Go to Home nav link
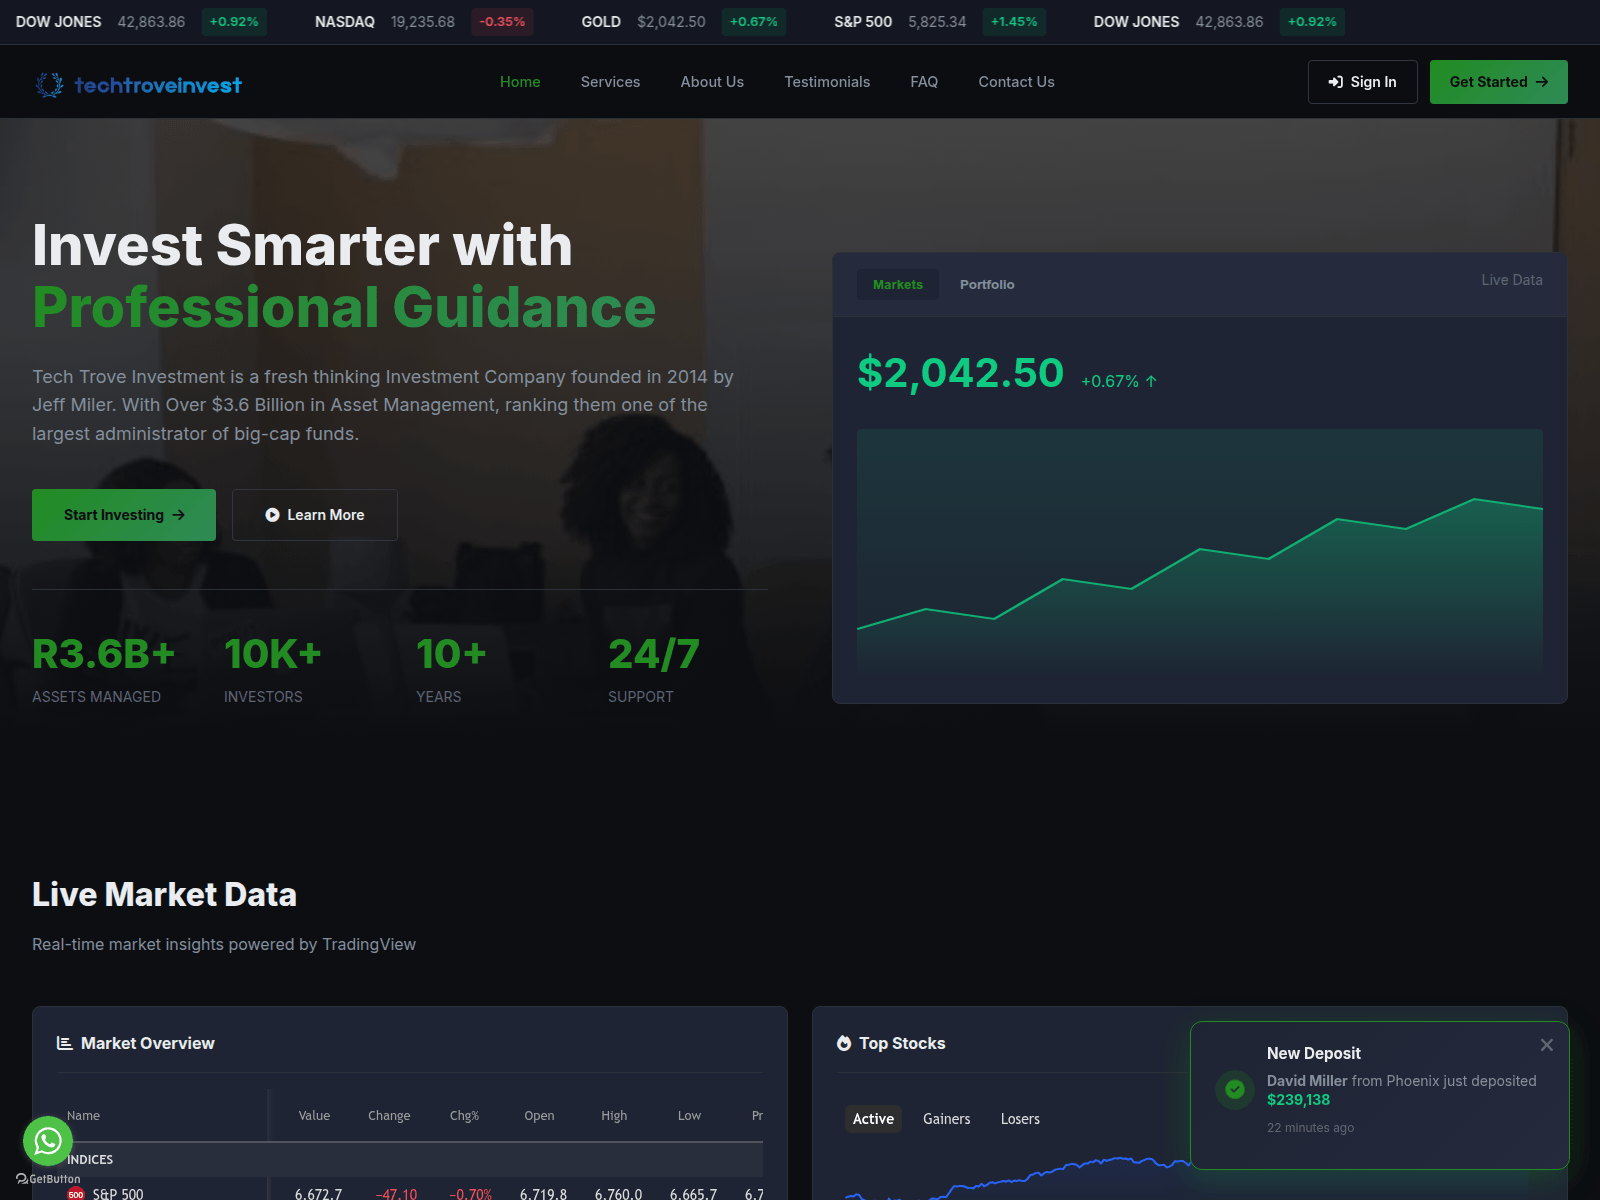Image resolution: width=1600 pixels, height=1200 pixels. (520, 82)
